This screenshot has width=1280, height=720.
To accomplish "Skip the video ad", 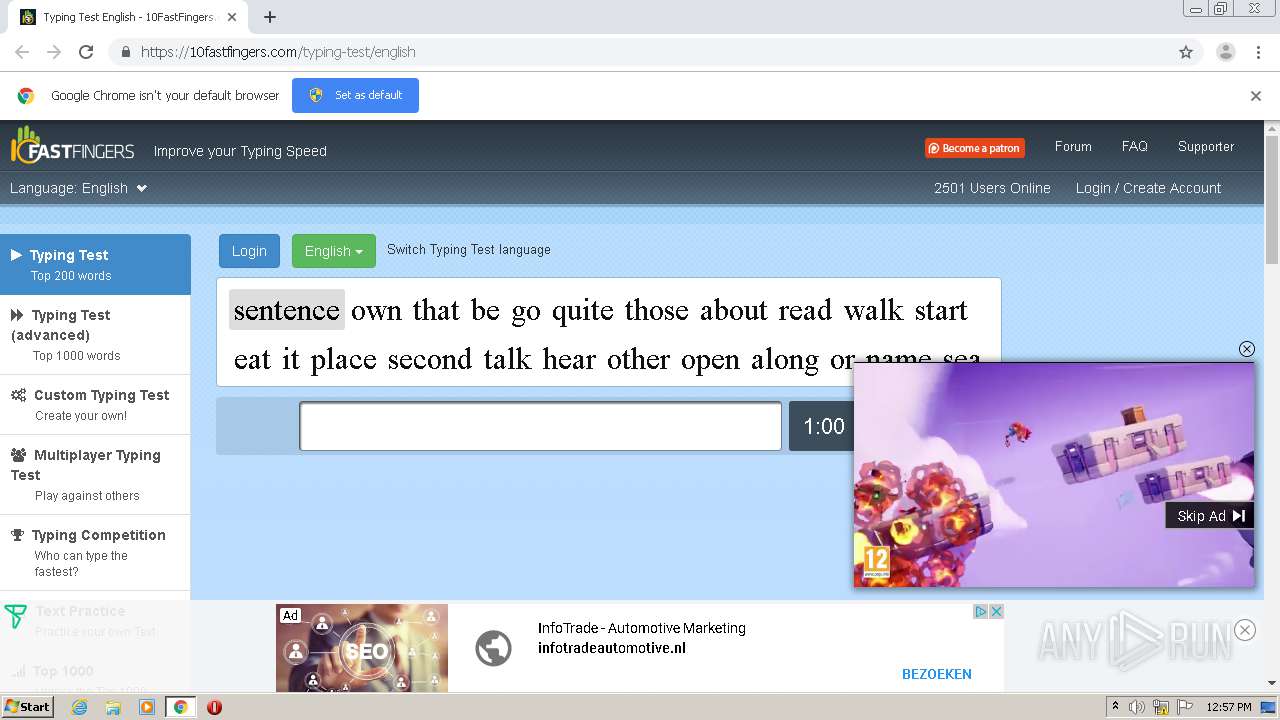I will (x=1210, y=516).
